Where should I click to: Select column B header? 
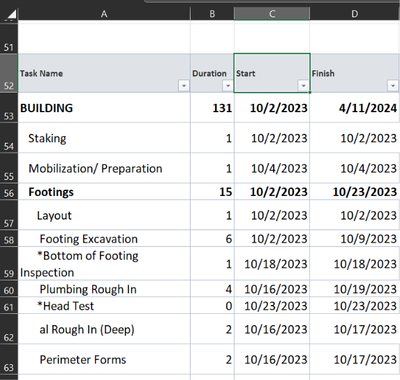(212, 14)
